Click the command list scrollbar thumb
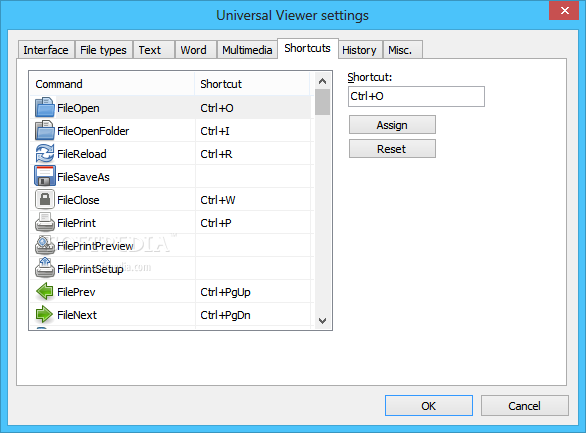This screenshot has width=586, height=433. tap(323, 102)
